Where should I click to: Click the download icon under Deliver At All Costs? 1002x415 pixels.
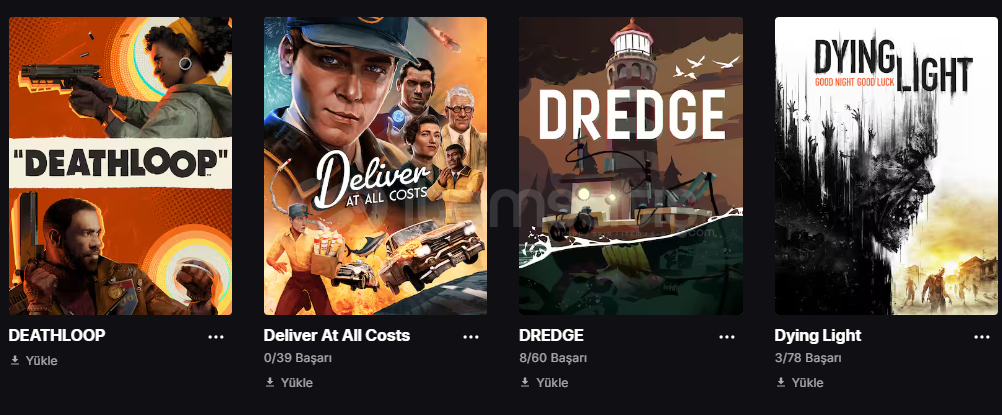pyautogui.click(x=270, y=382)
